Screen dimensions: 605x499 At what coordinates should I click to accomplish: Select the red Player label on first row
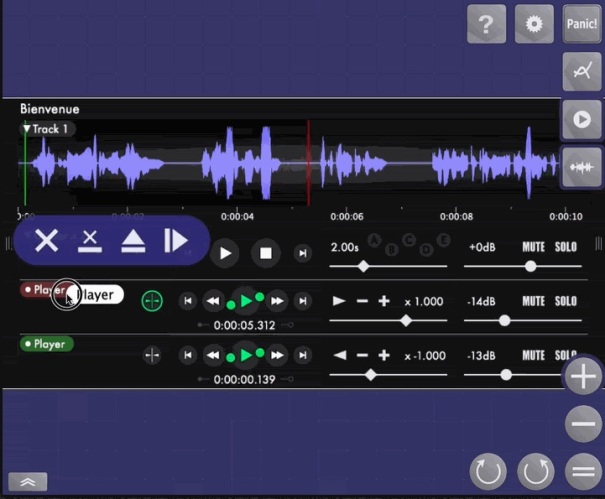pos(42,290)
